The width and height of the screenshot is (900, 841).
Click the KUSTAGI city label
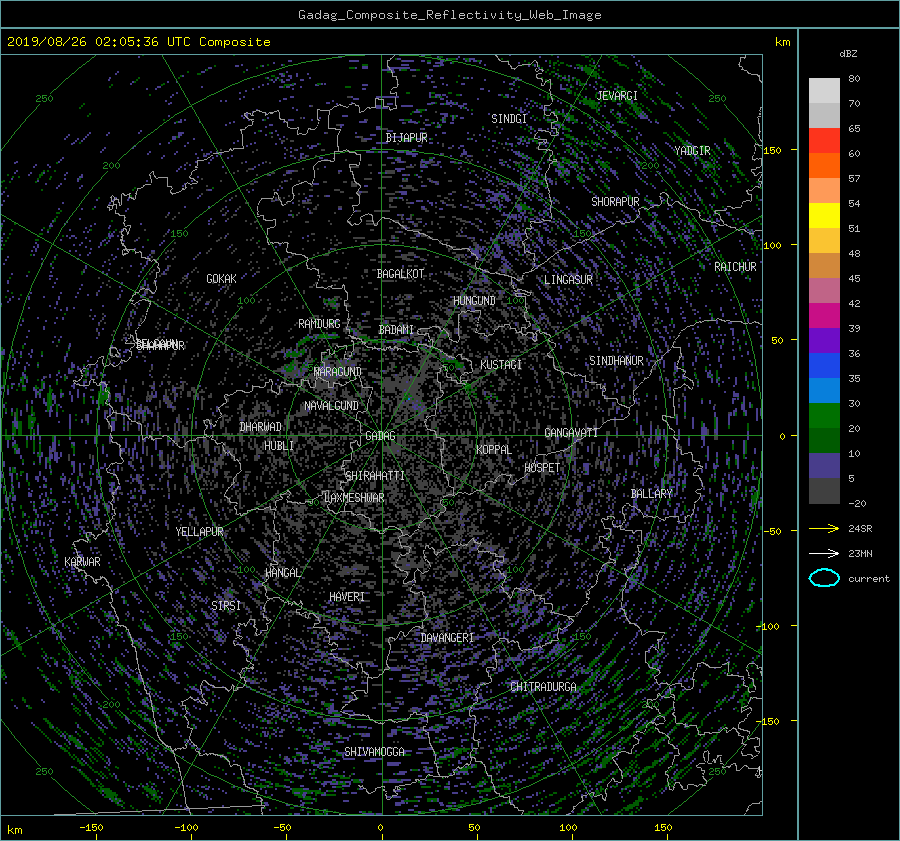[x=501, y=365]
